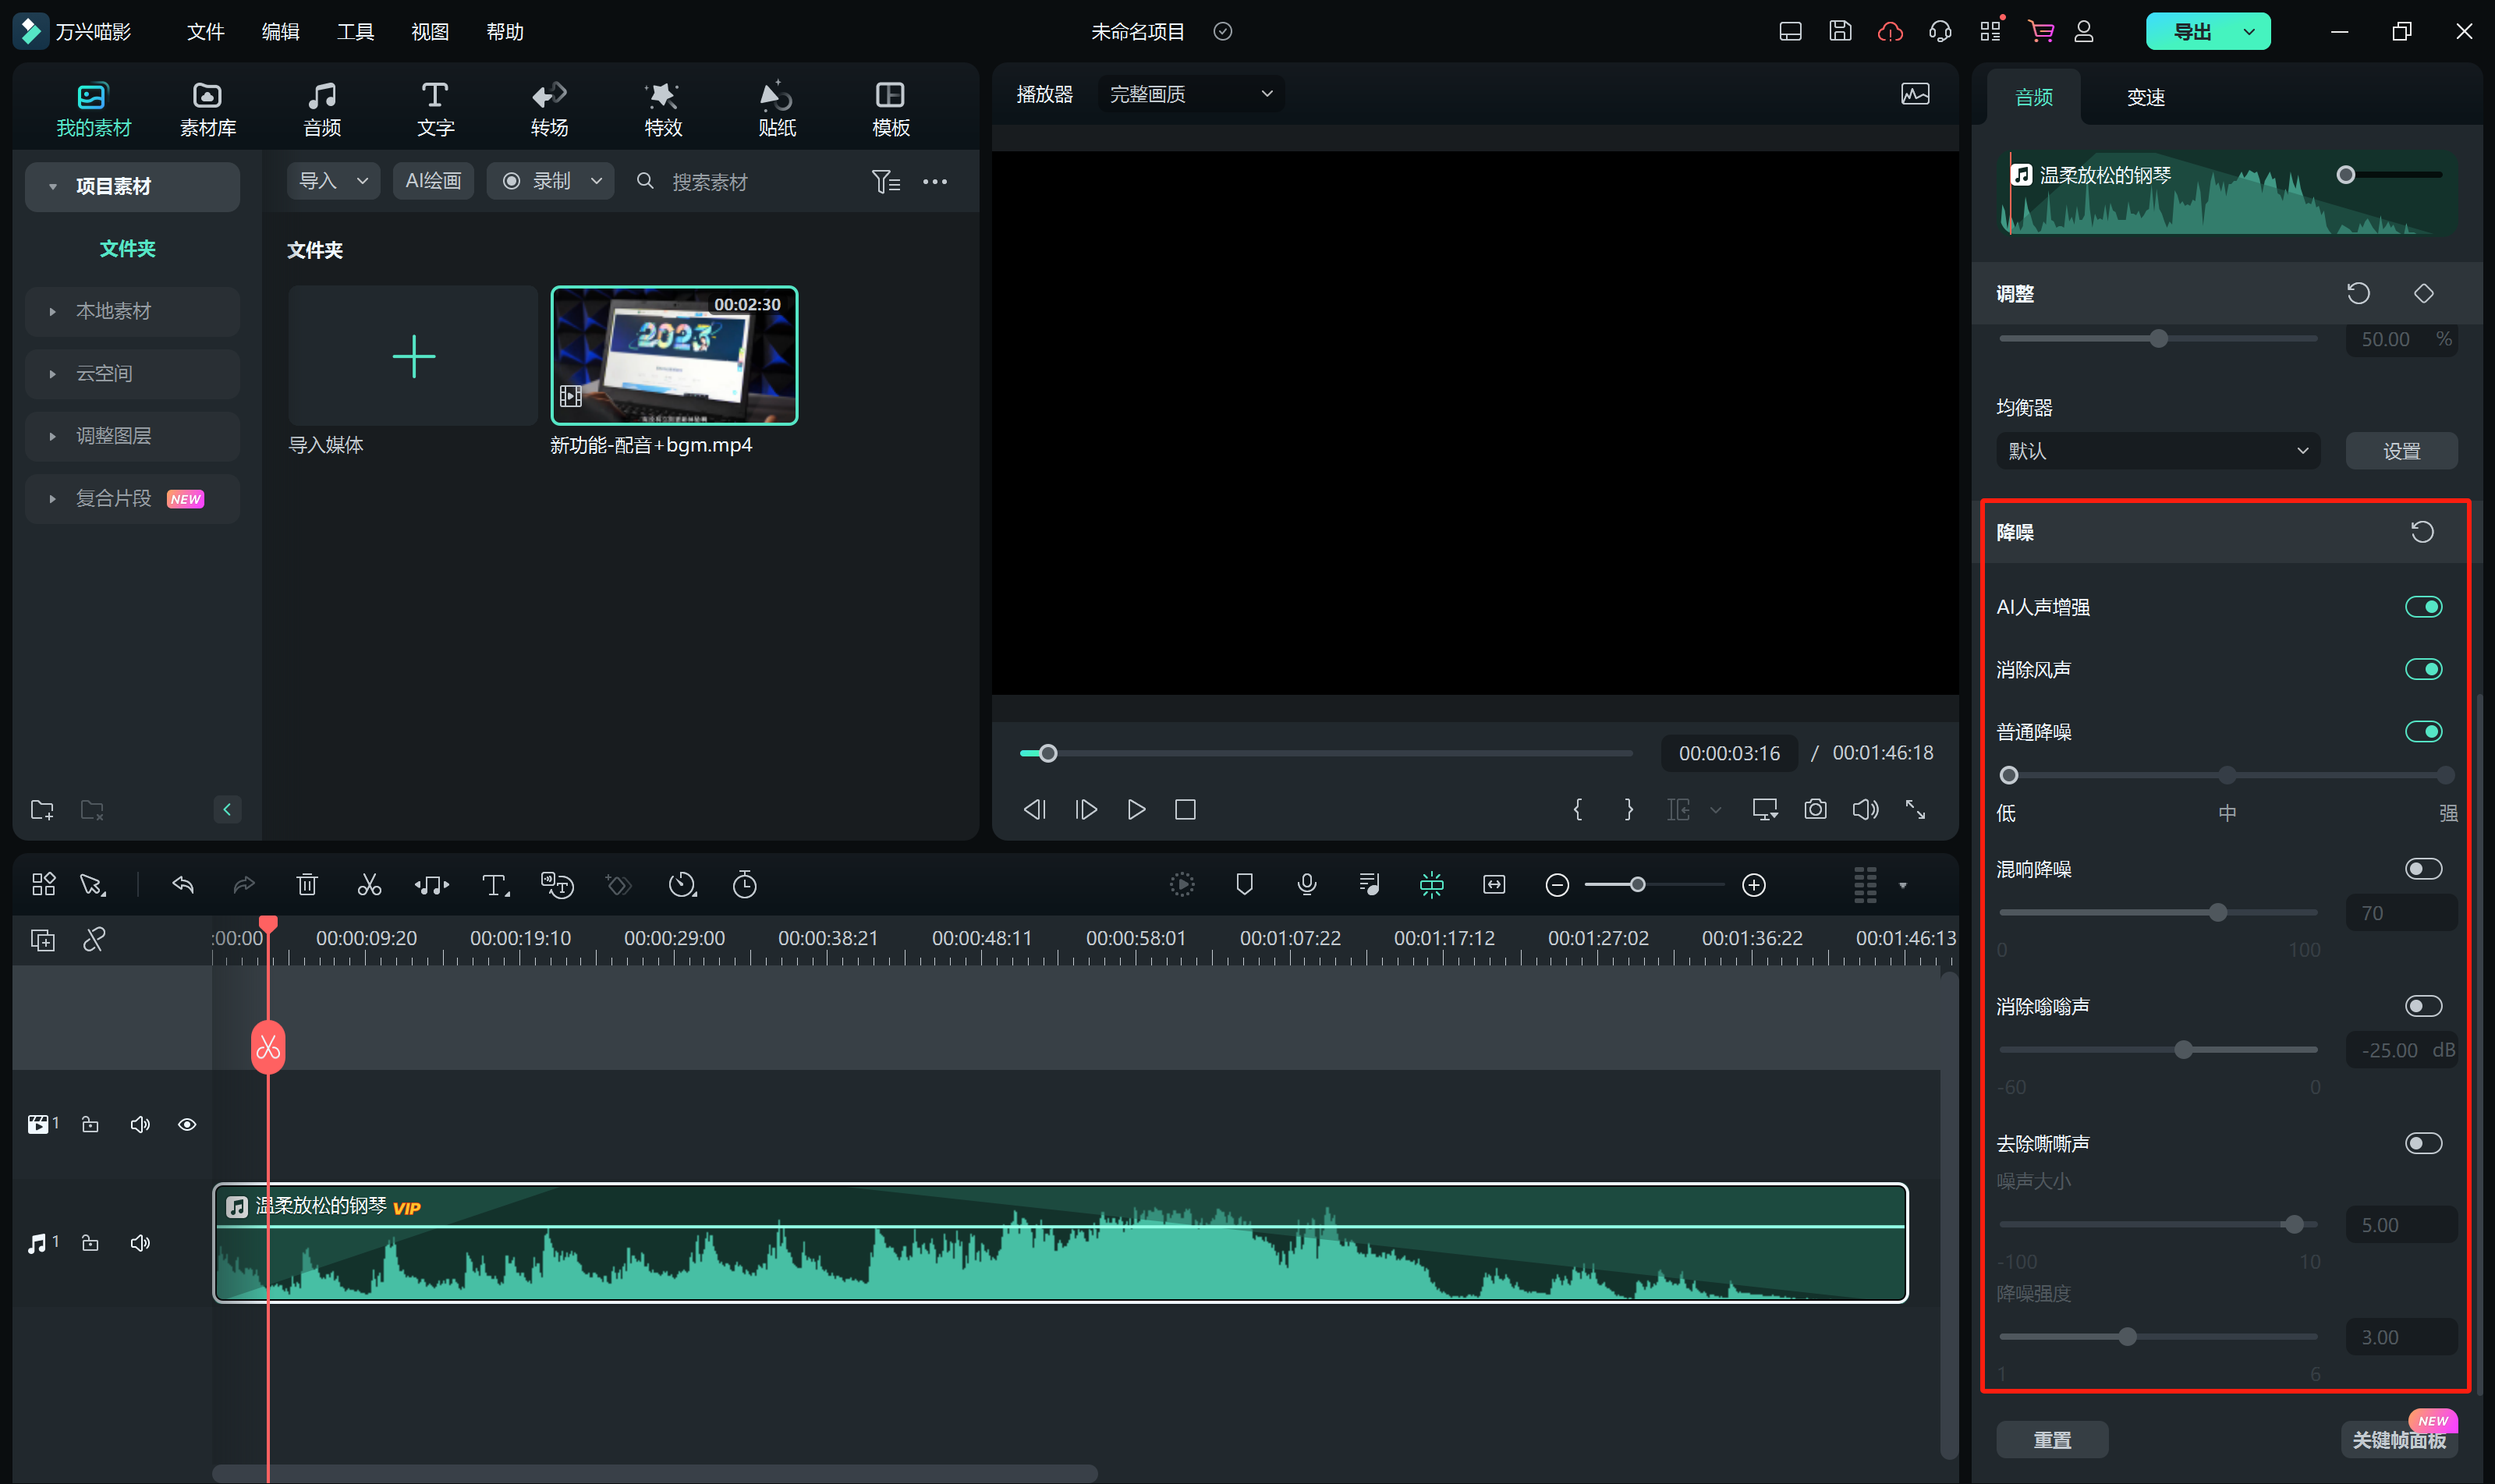Open the 工具 menu
This screenshot has width=2495, height=1484.
[x=355, y=32]
